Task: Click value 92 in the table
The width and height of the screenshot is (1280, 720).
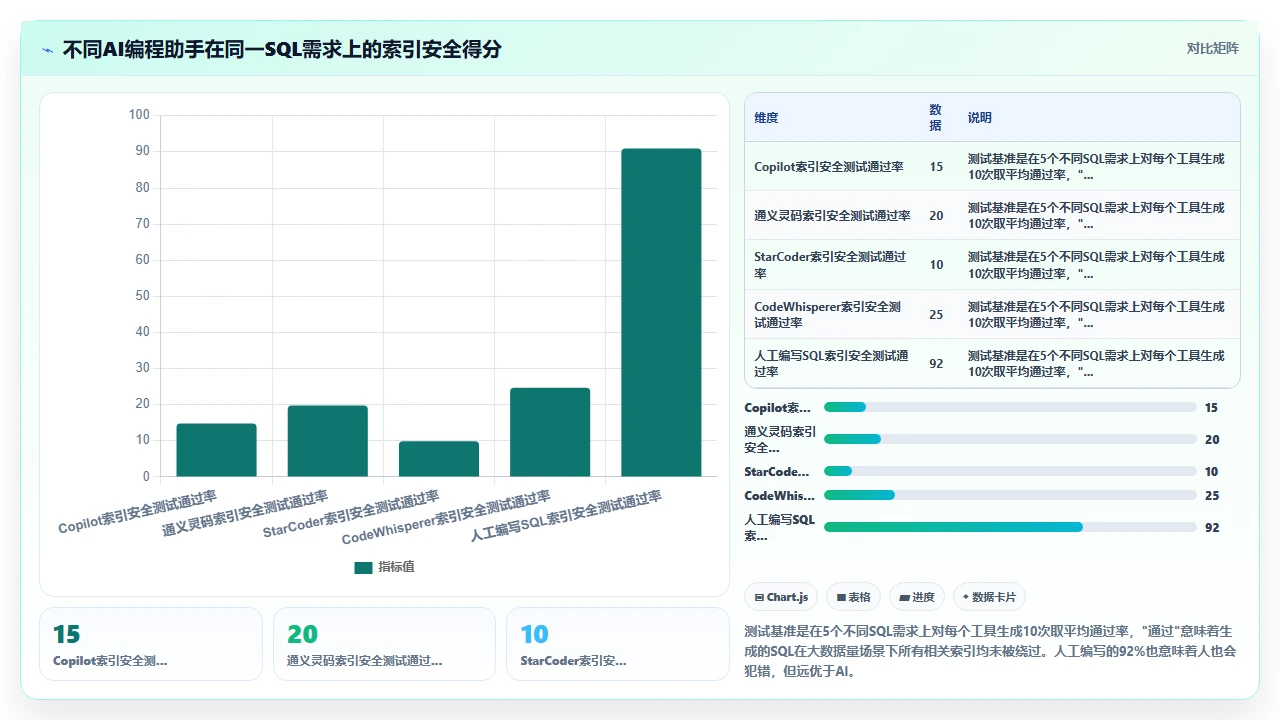Action: click(936, 364)
